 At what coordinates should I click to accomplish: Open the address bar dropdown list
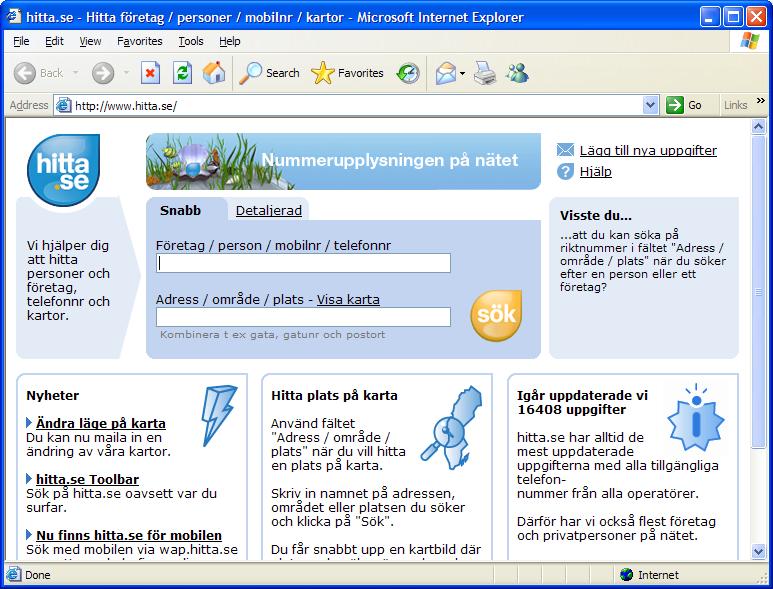click(651, 105)
